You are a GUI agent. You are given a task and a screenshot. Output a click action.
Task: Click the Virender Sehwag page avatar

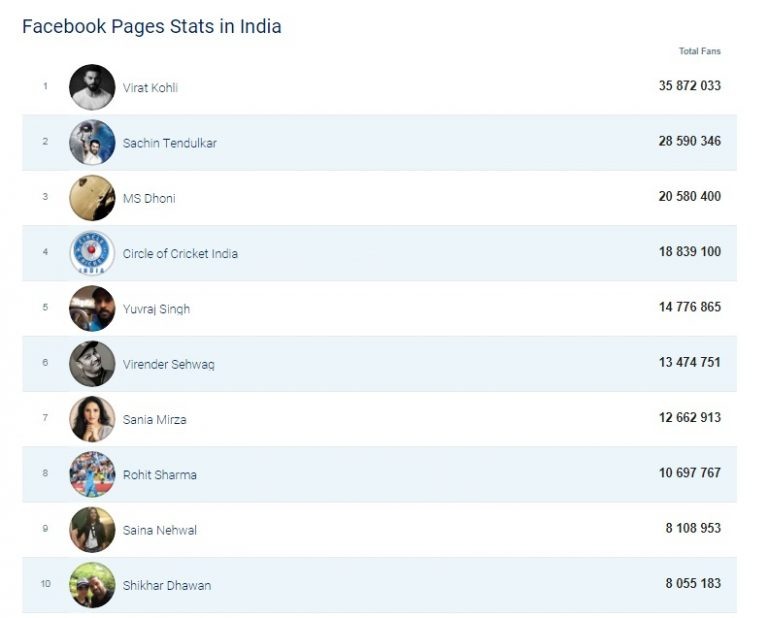92,364
